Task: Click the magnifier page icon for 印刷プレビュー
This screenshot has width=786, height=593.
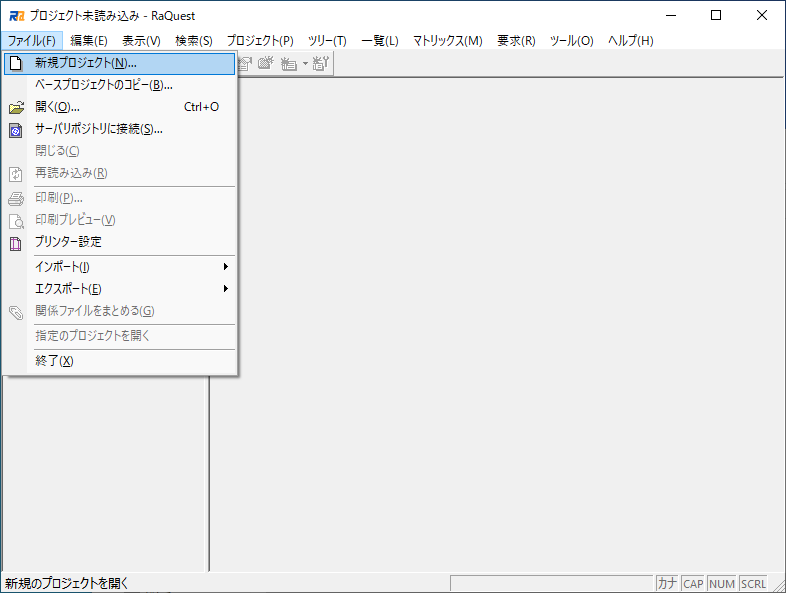Action: click(16, 221)
